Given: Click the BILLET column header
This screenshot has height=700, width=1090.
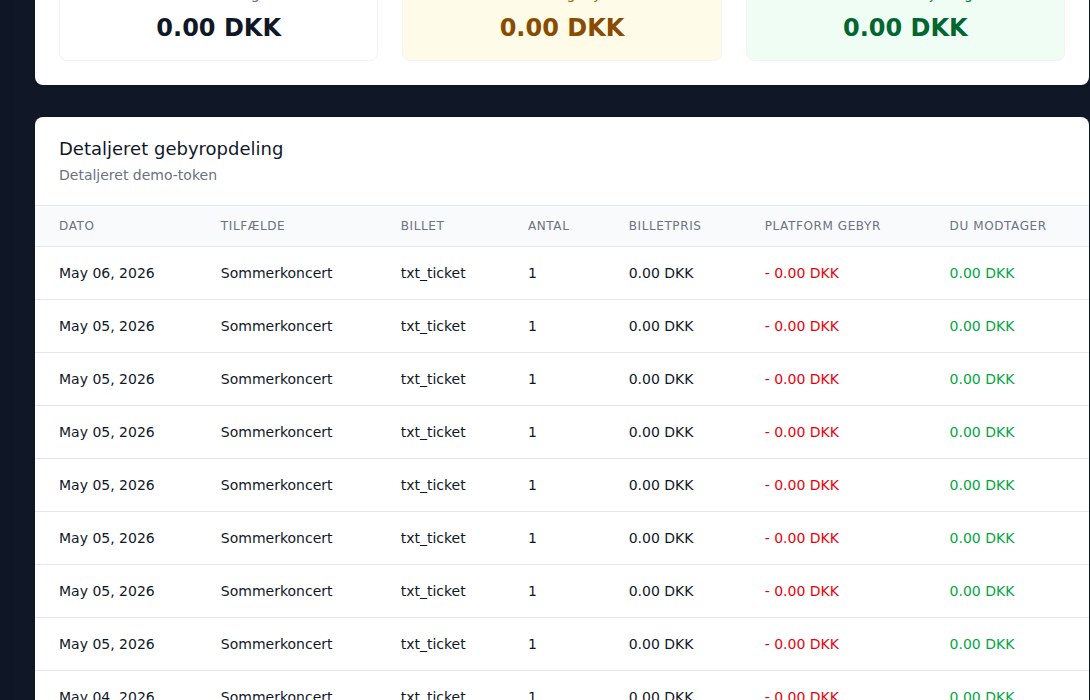Looking at the screenshot, I should point(422,226).
